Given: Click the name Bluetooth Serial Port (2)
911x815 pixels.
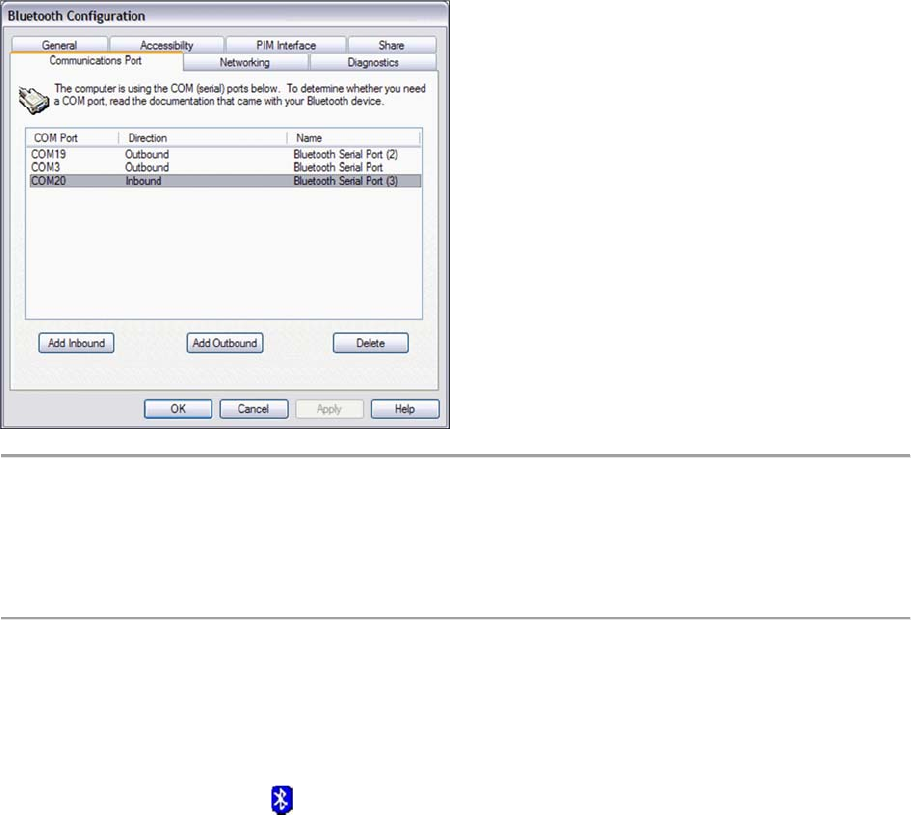Looking at the screenshot, I should click(346, 155).
